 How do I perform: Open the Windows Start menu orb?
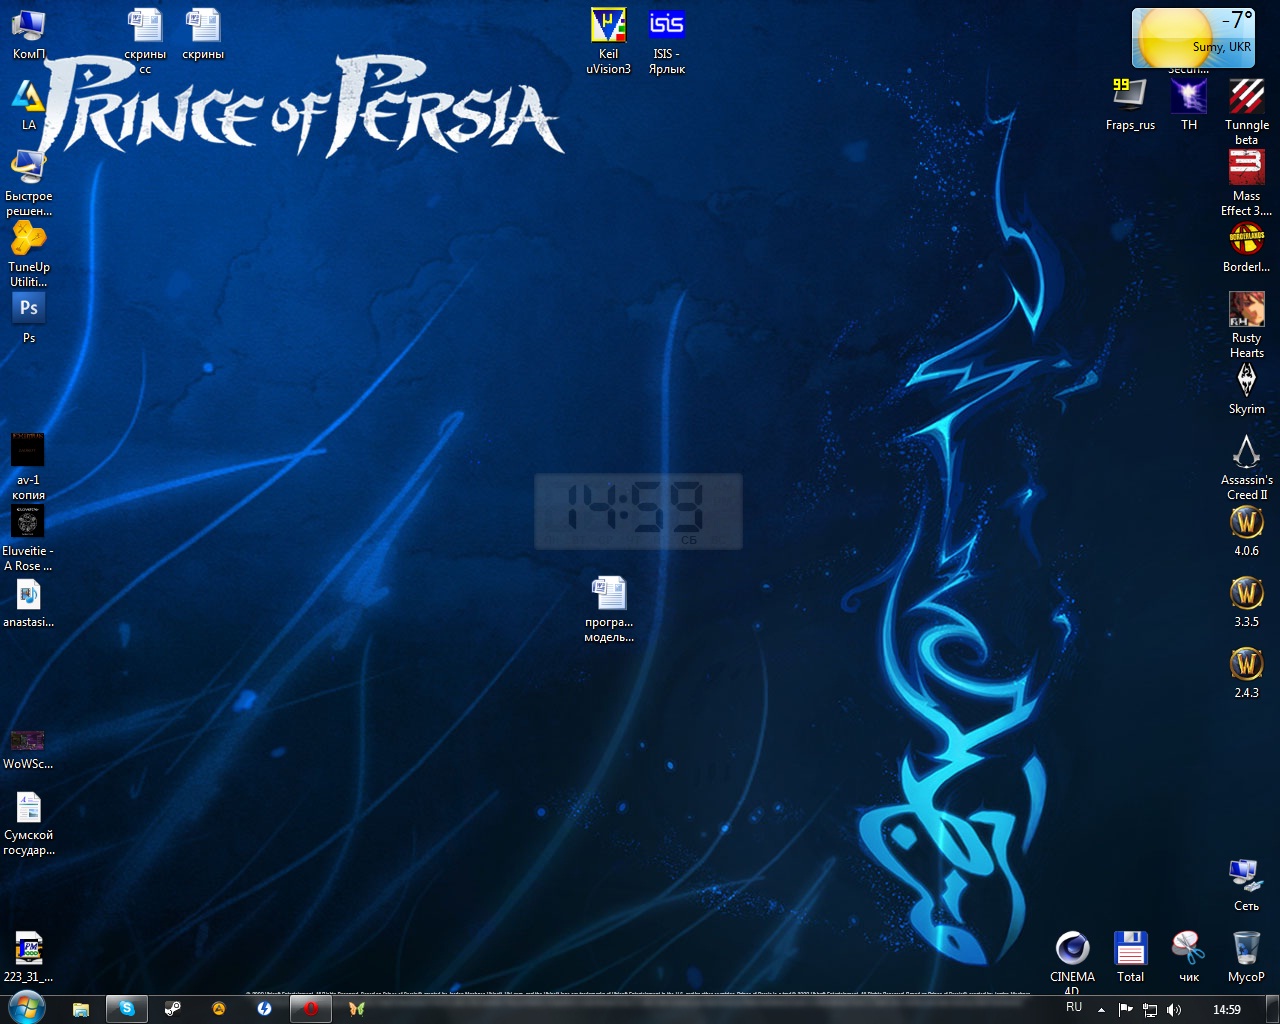click(x=26, y=1008)
